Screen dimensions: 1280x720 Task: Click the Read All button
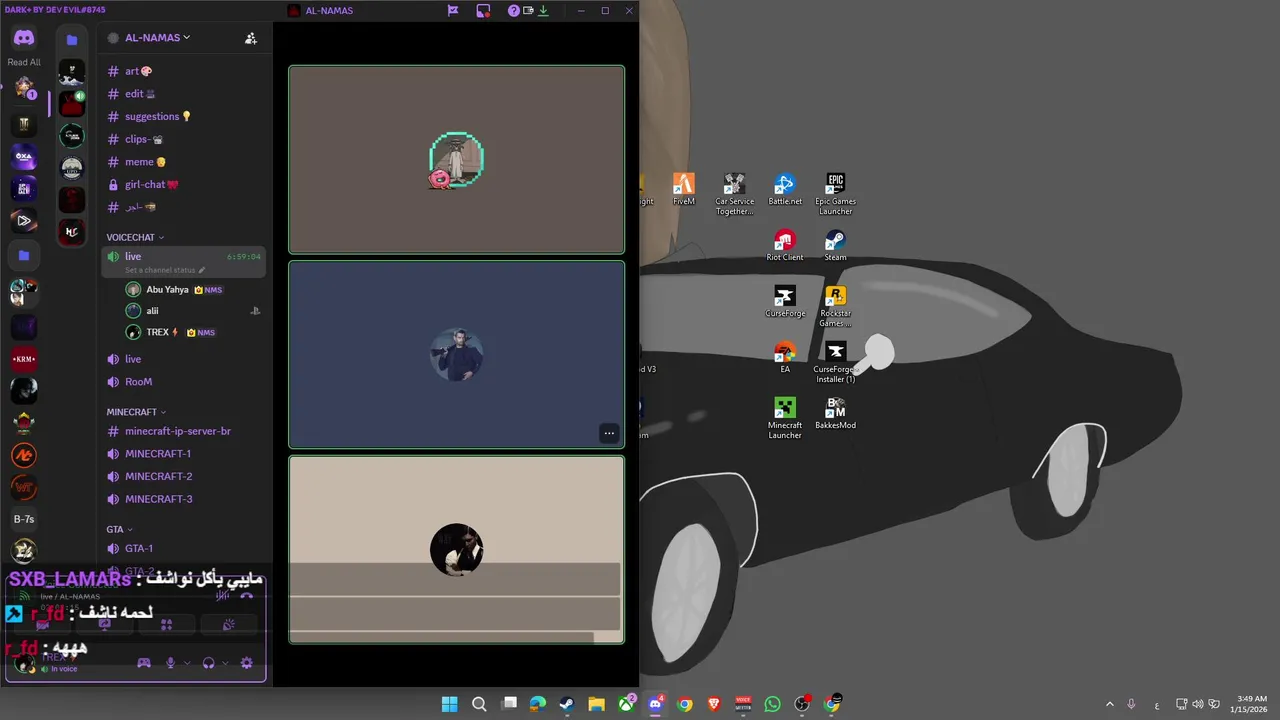[24, 62]
